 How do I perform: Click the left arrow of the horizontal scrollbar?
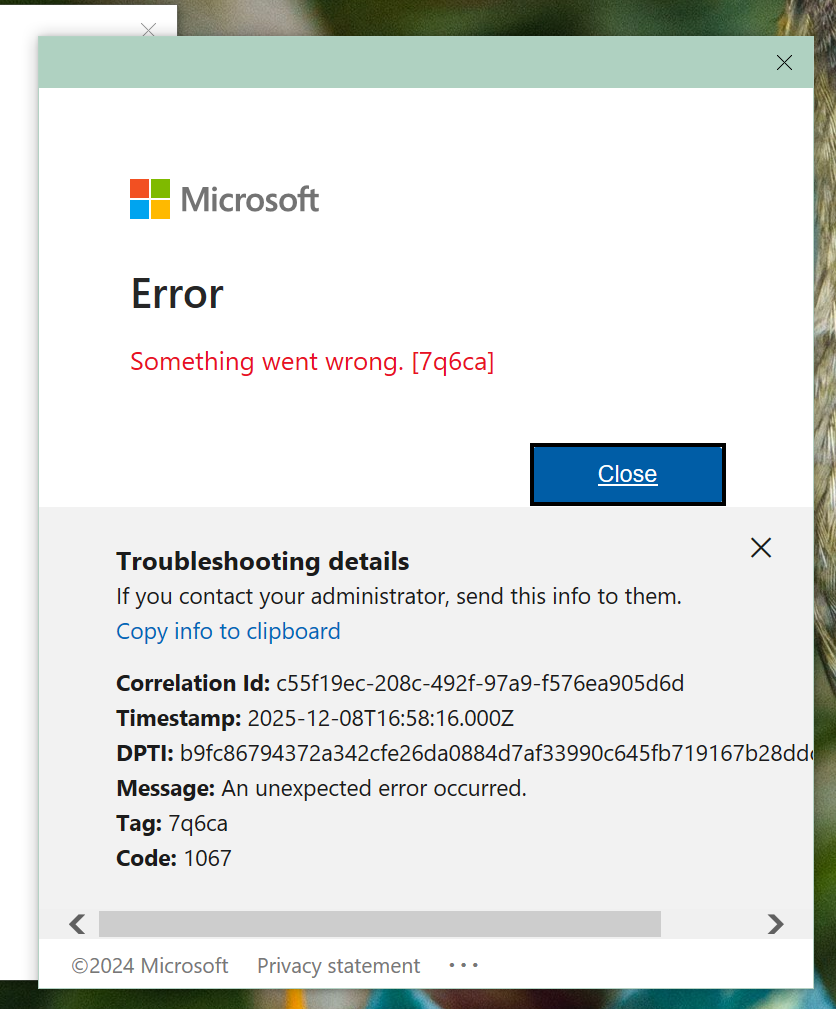[x=77, y=924]
